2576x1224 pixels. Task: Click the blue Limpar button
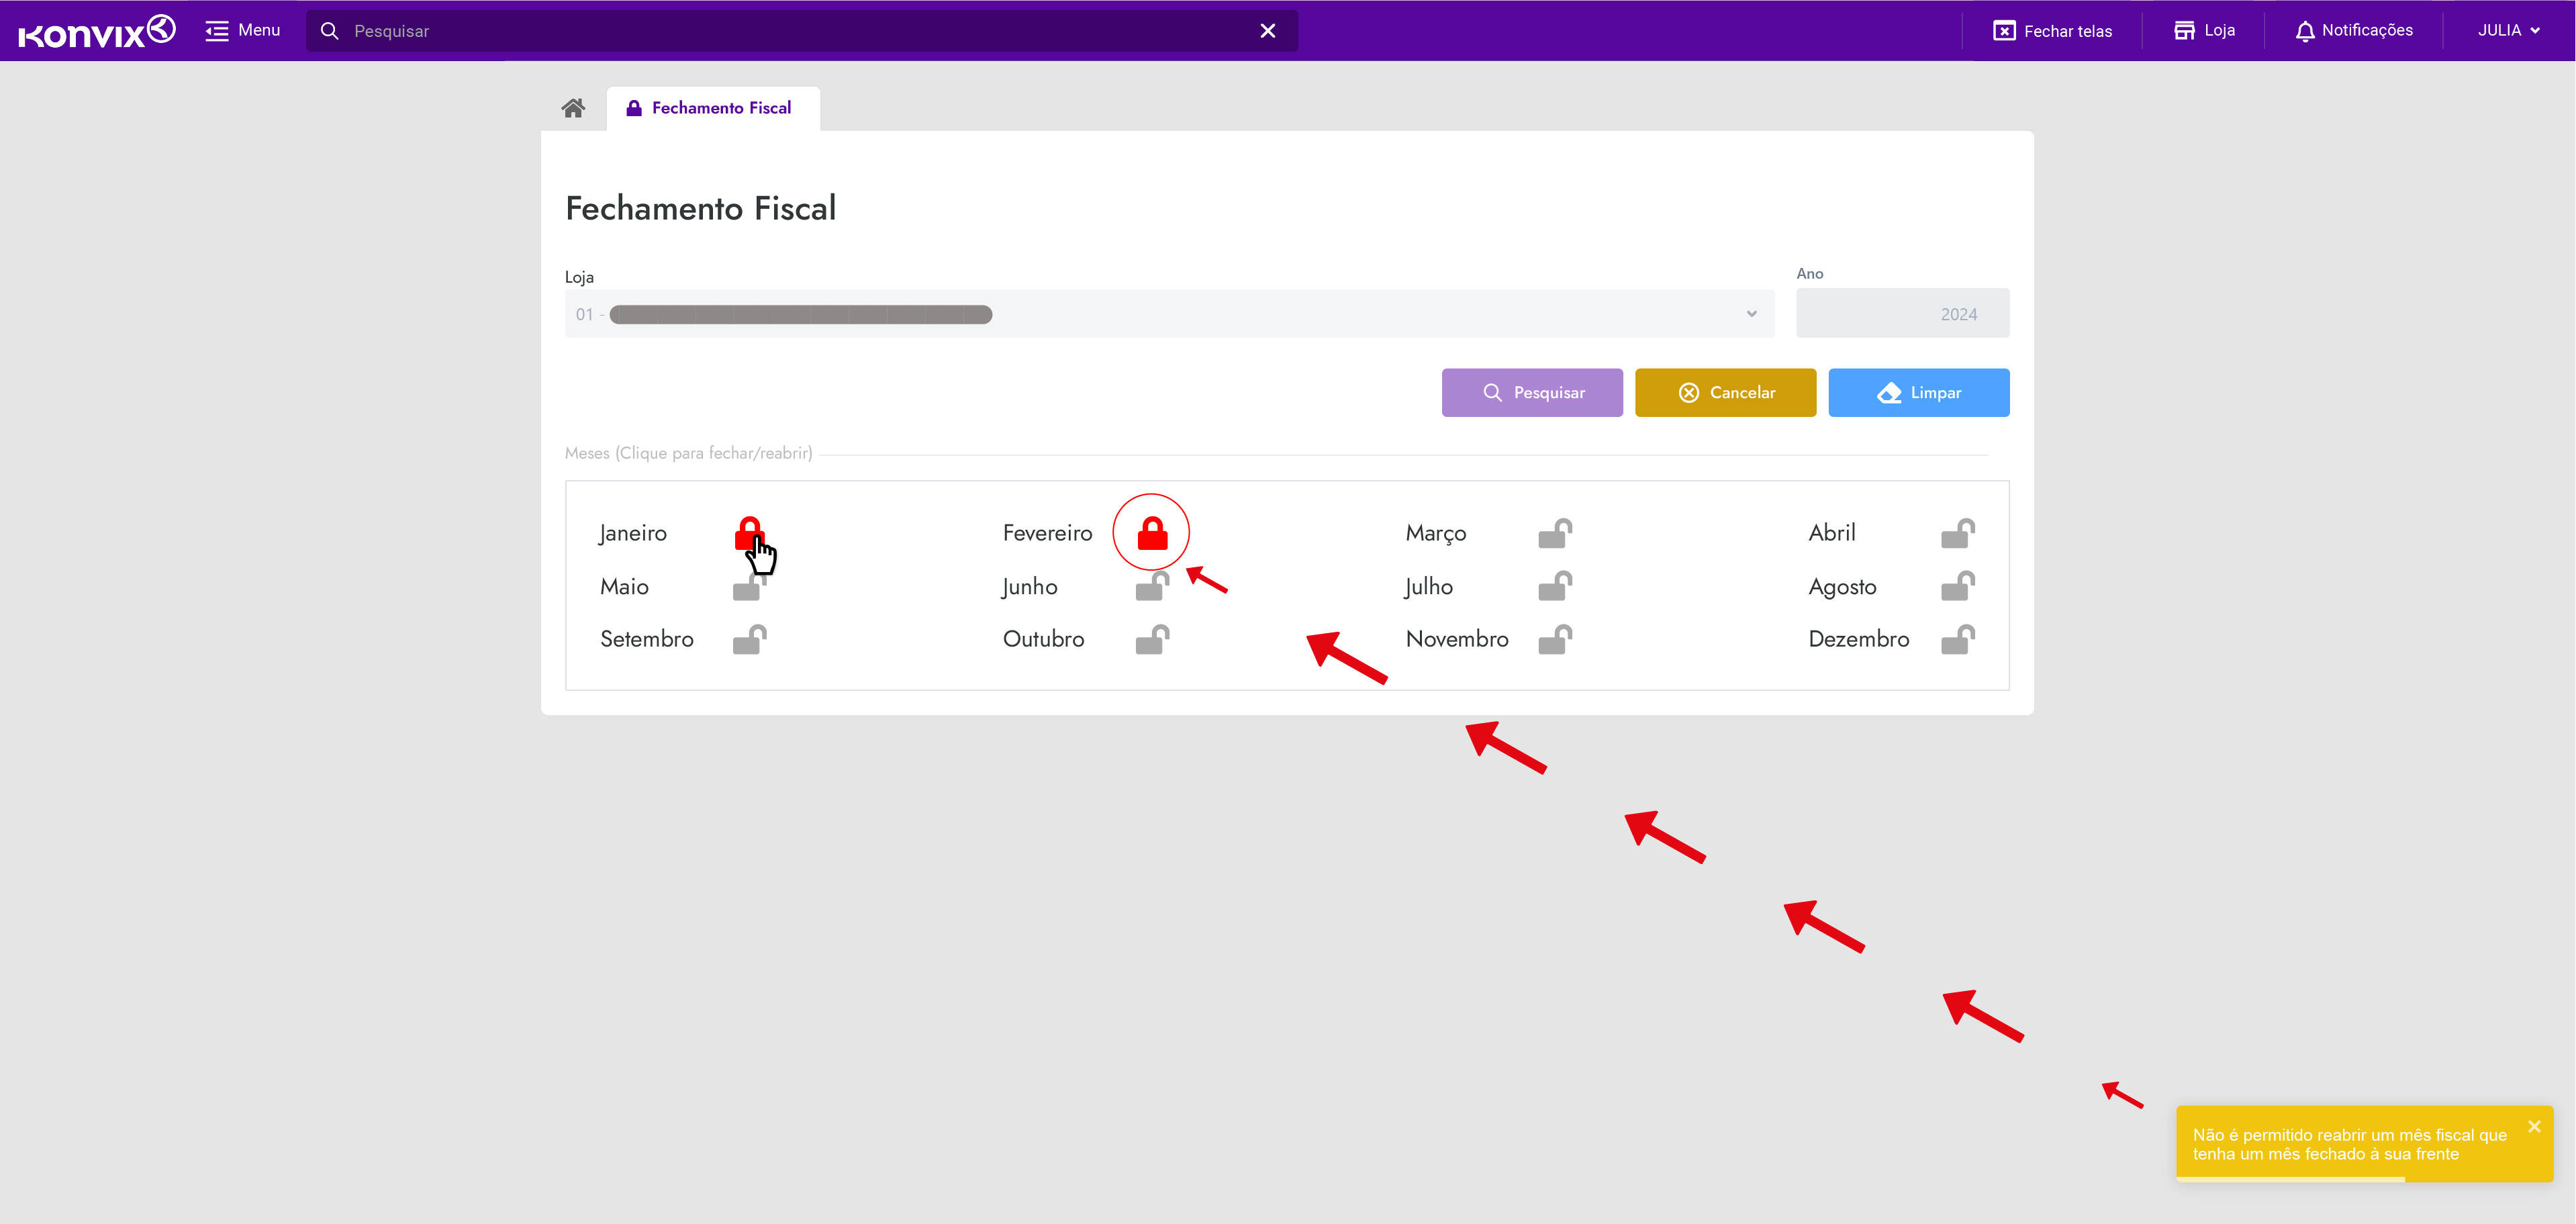[x=1918, y=393]
